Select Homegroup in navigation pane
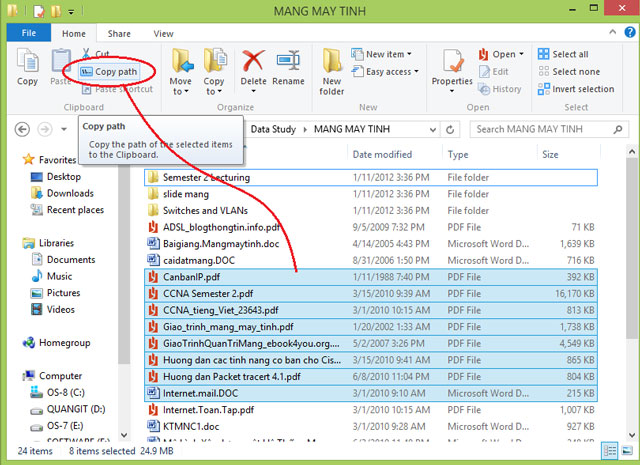The height and width of the screenshot is (465, 640). point(56,343)
